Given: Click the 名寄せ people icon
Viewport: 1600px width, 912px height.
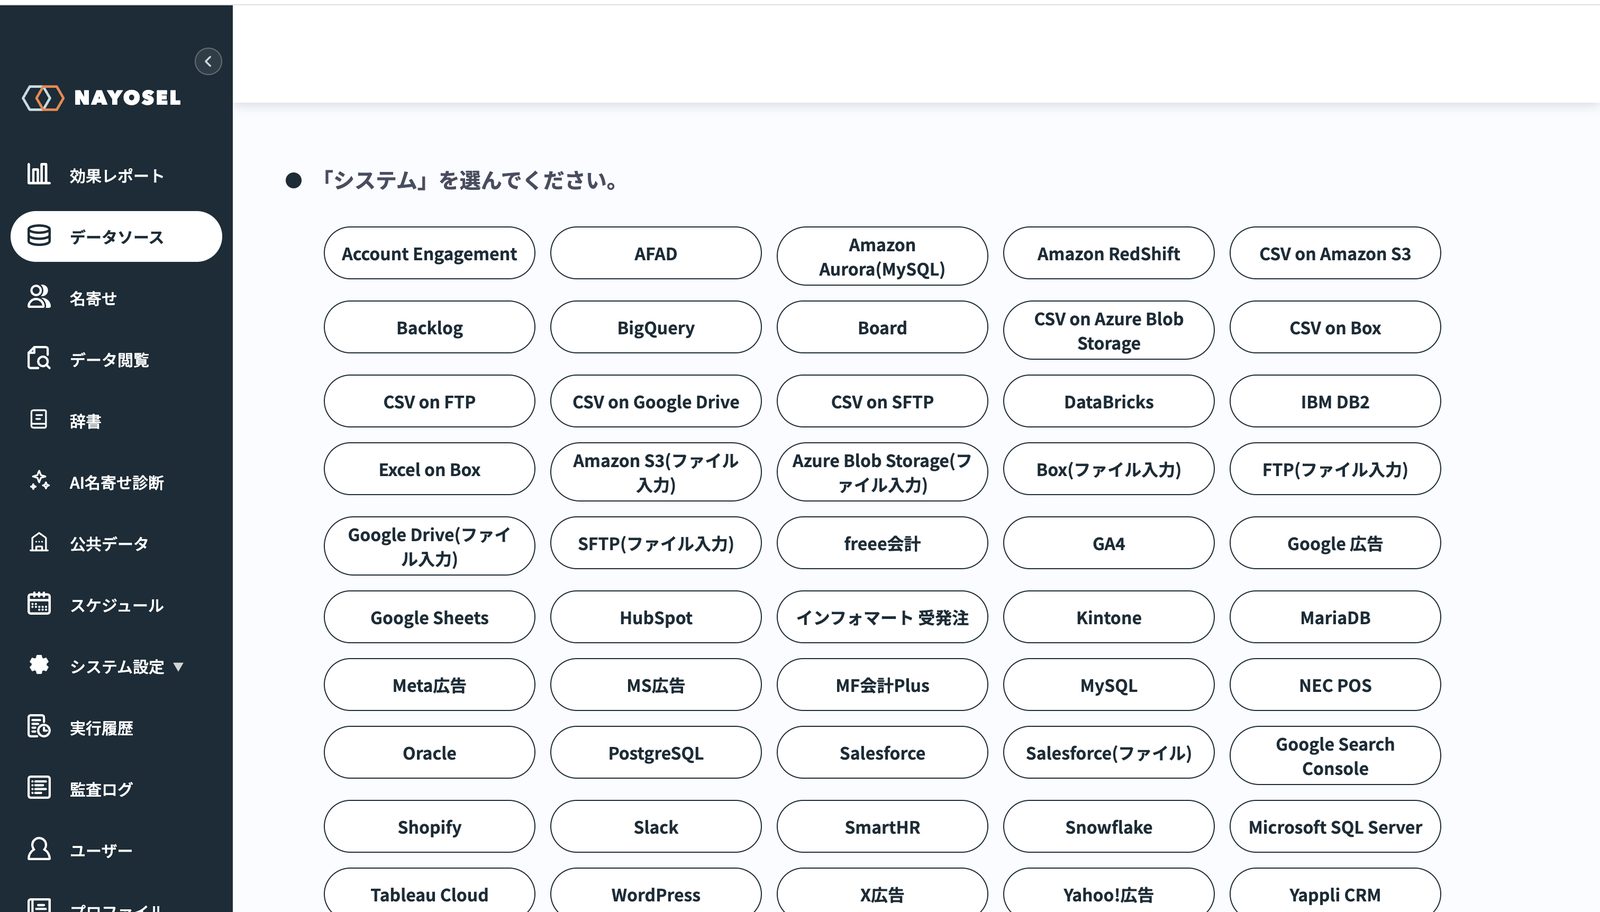Looking at the screenshot, I should [x=38, y=297].
